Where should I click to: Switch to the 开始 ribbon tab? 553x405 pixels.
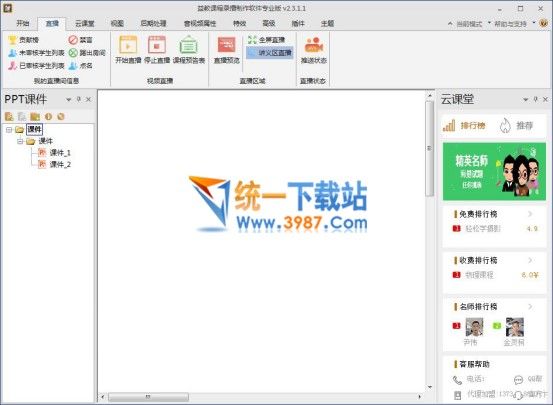point(23,24)
